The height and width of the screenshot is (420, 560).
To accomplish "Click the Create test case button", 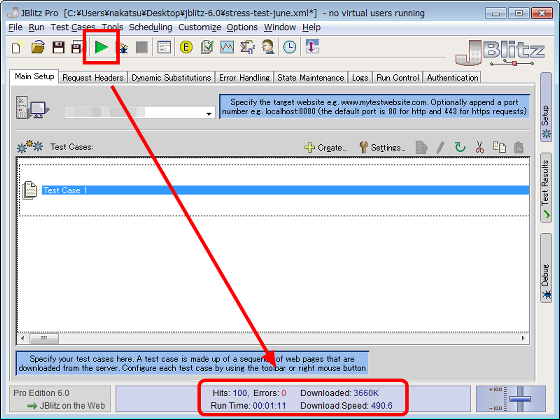I will tap(325, 147).
